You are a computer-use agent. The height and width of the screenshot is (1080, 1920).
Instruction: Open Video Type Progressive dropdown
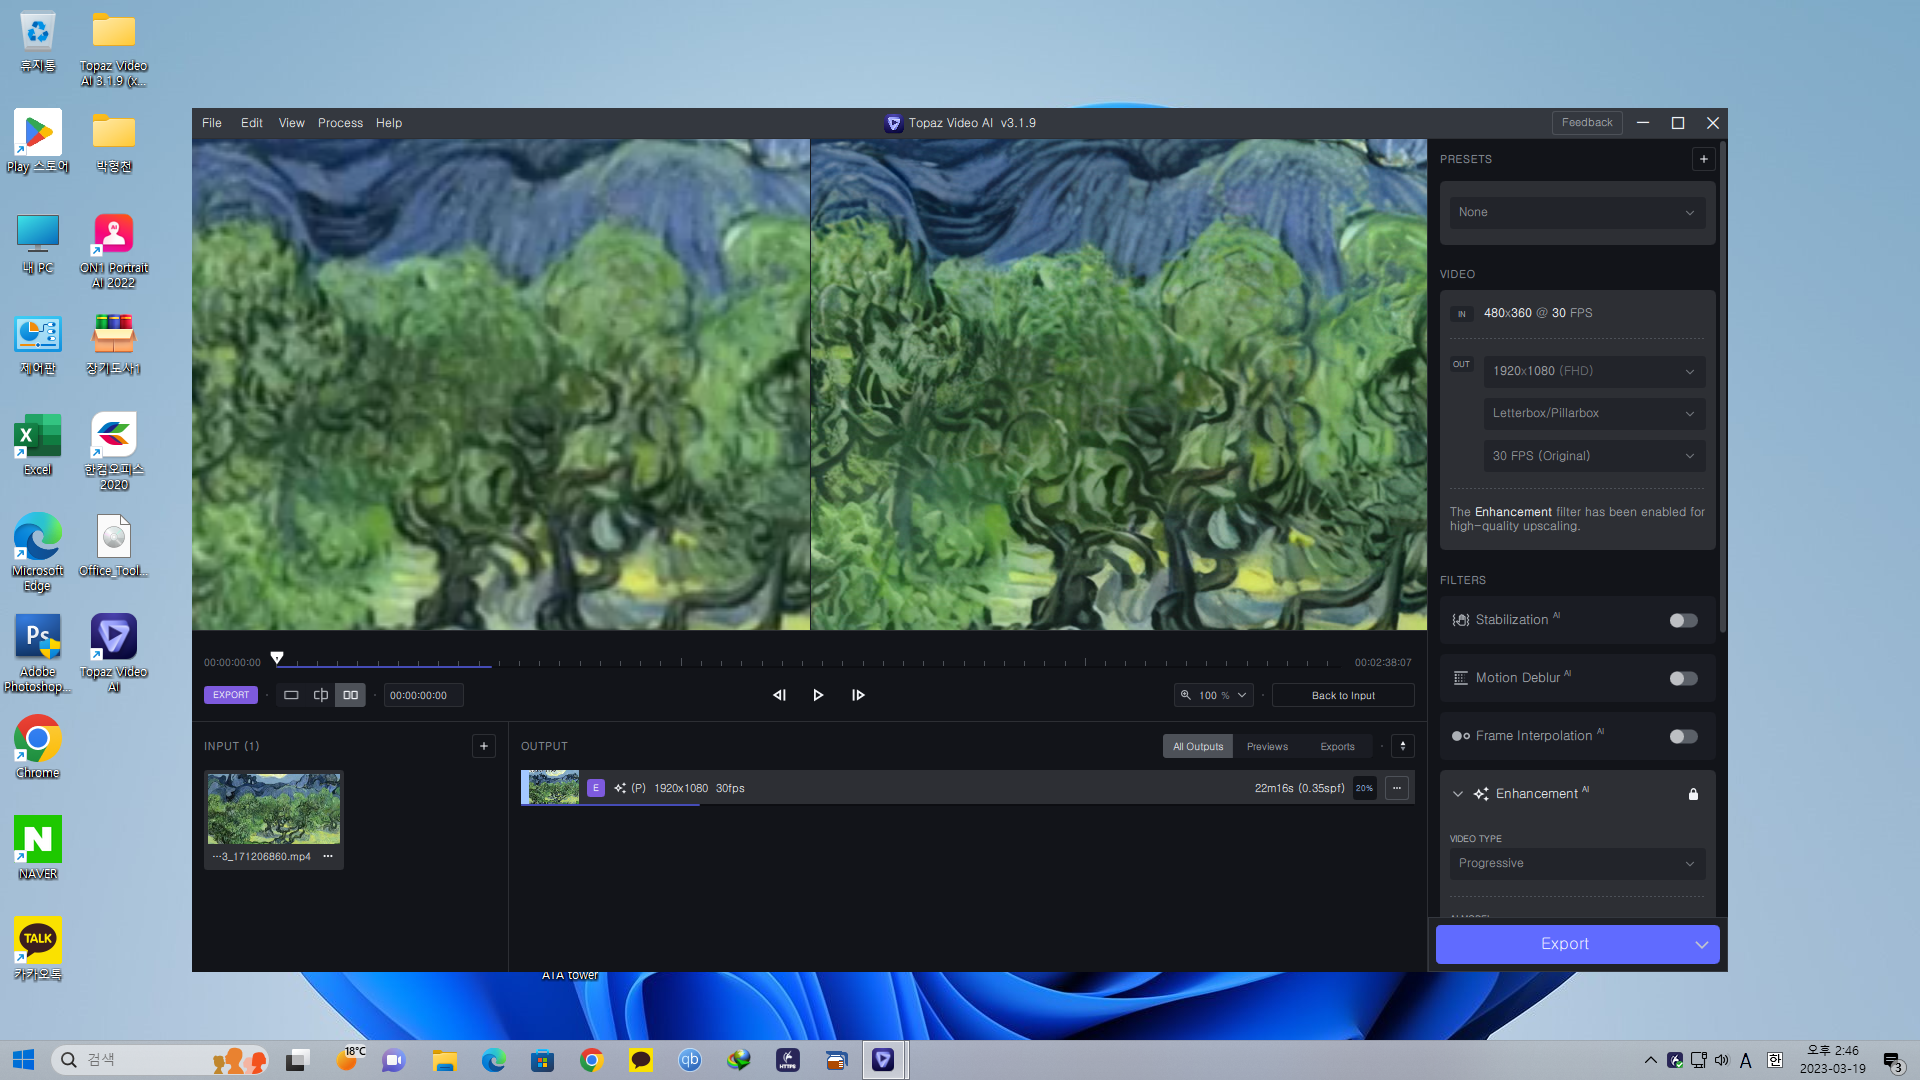coord(1577,863)
